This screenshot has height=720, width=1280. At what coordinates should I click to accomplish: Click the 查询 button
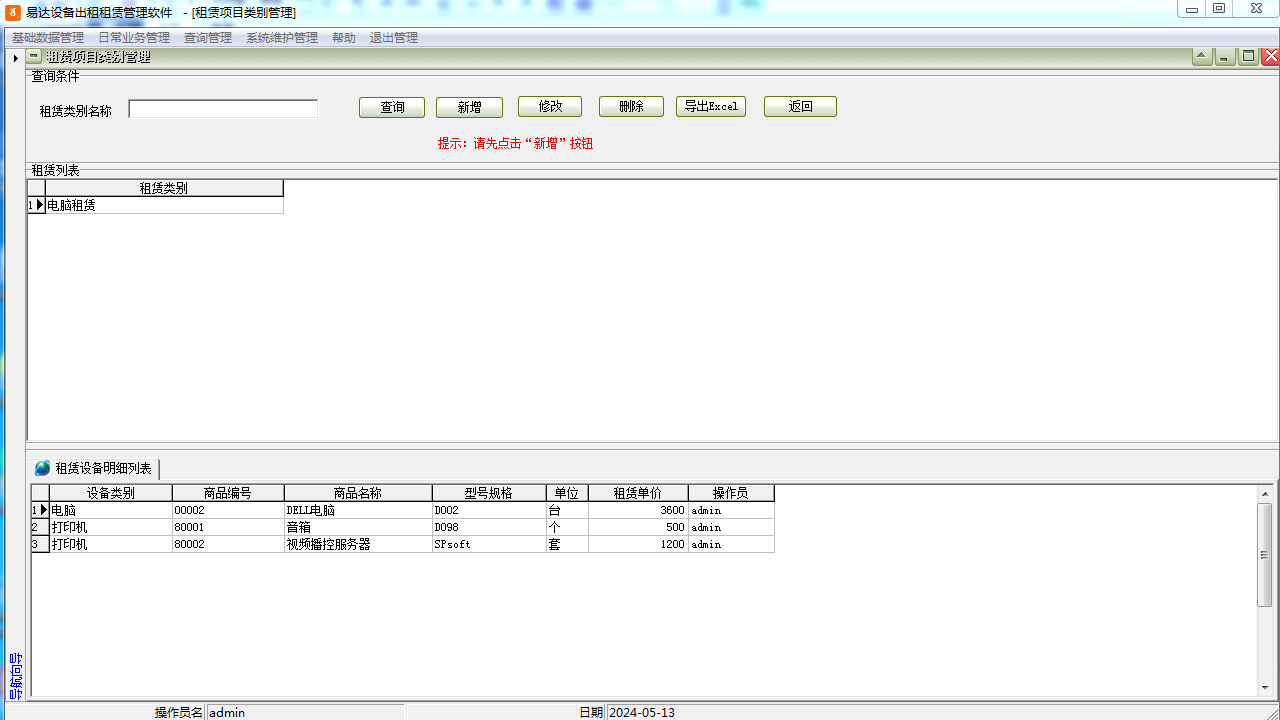tap(391, 107)
